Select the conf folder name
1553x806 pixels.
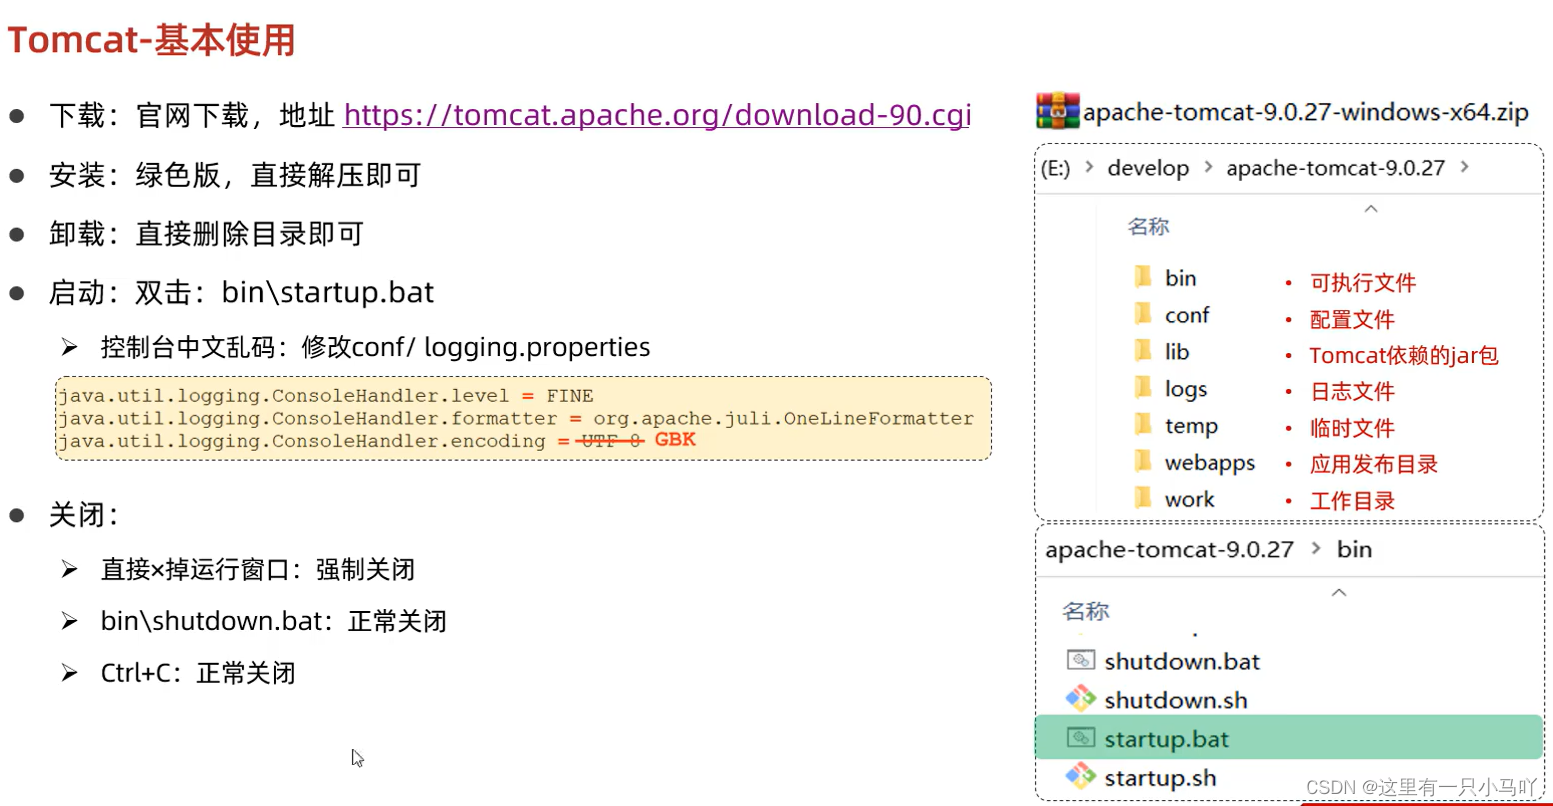click(x=1187, y=315)
